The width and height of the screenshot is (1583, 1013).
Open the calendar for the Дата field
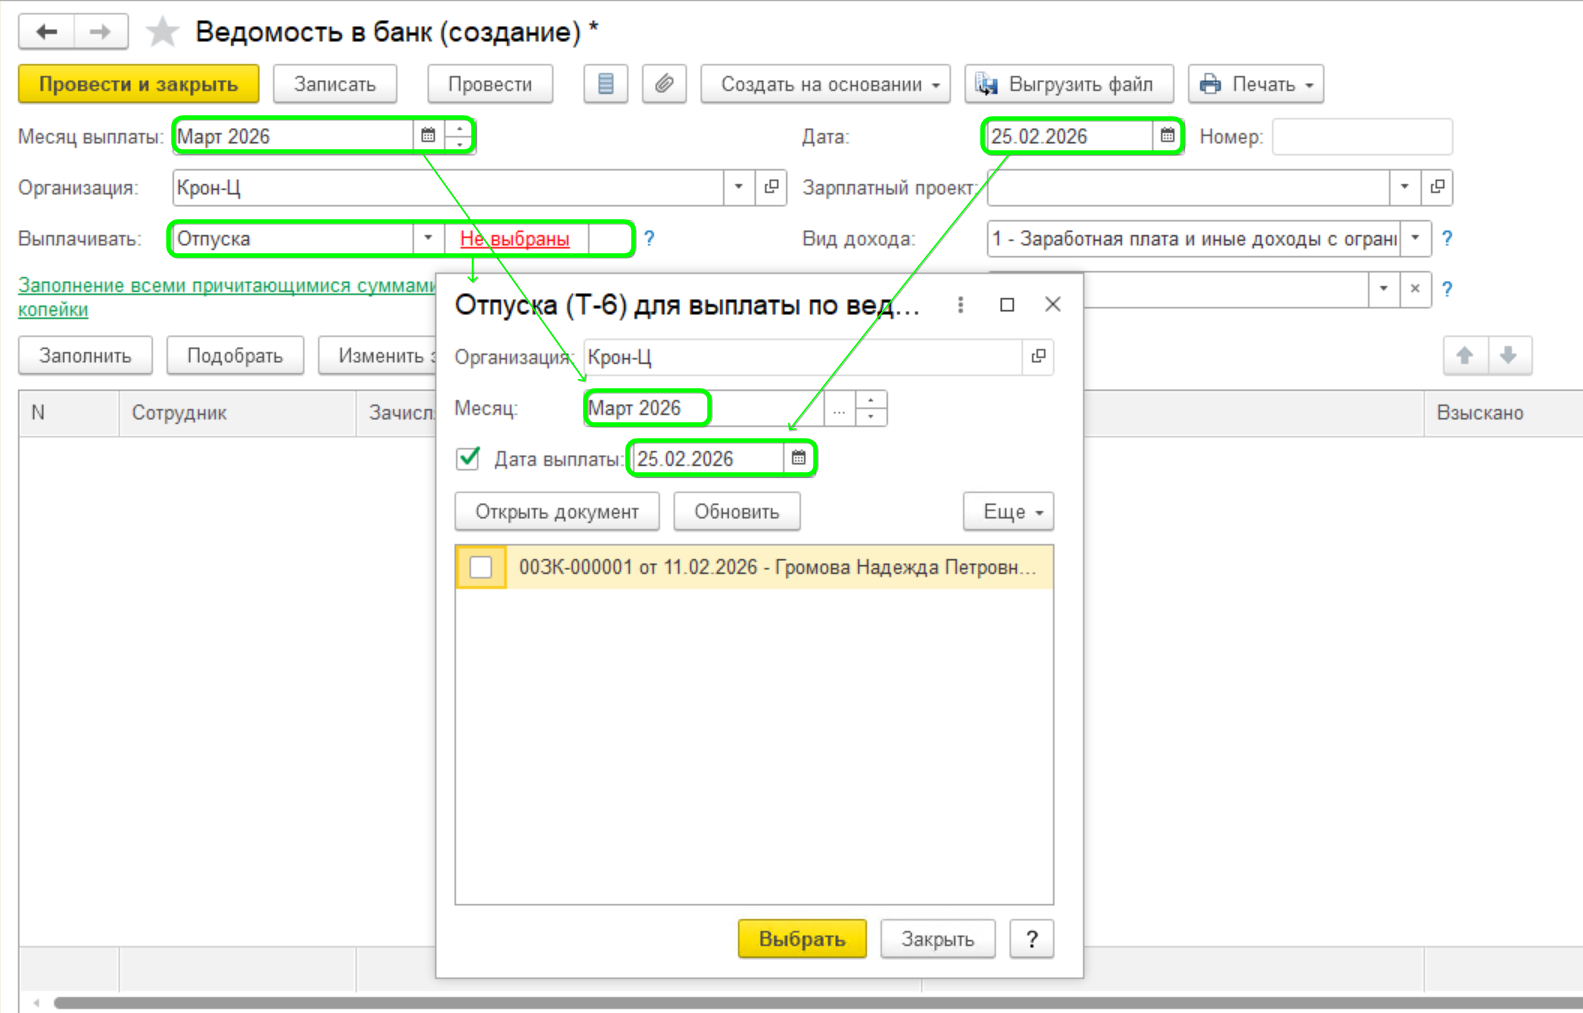(1167, 136)
